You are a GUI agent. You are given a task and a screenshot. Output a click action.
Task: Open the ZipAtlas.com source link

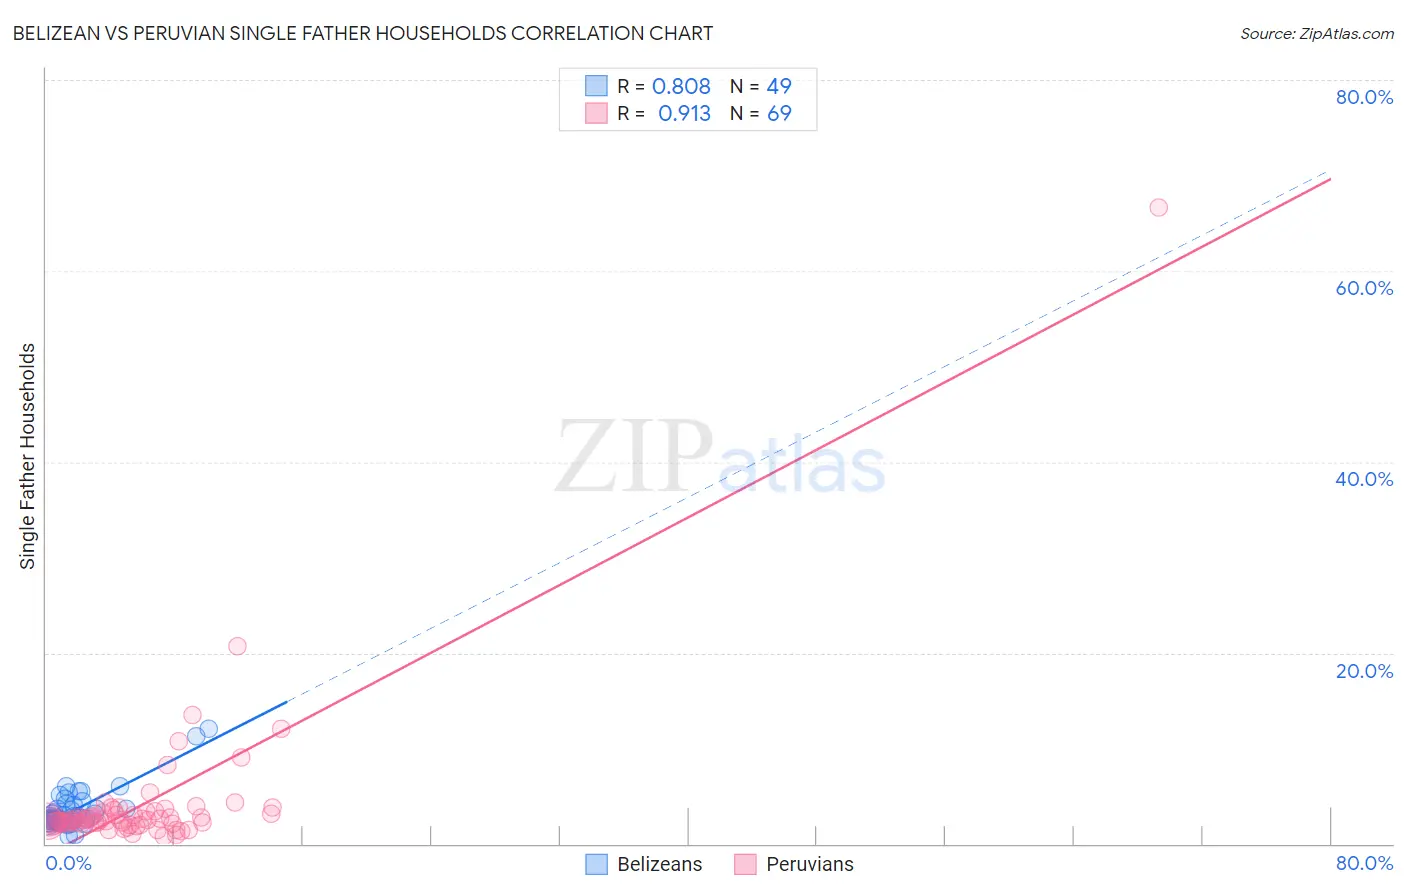coord(1317,34)
